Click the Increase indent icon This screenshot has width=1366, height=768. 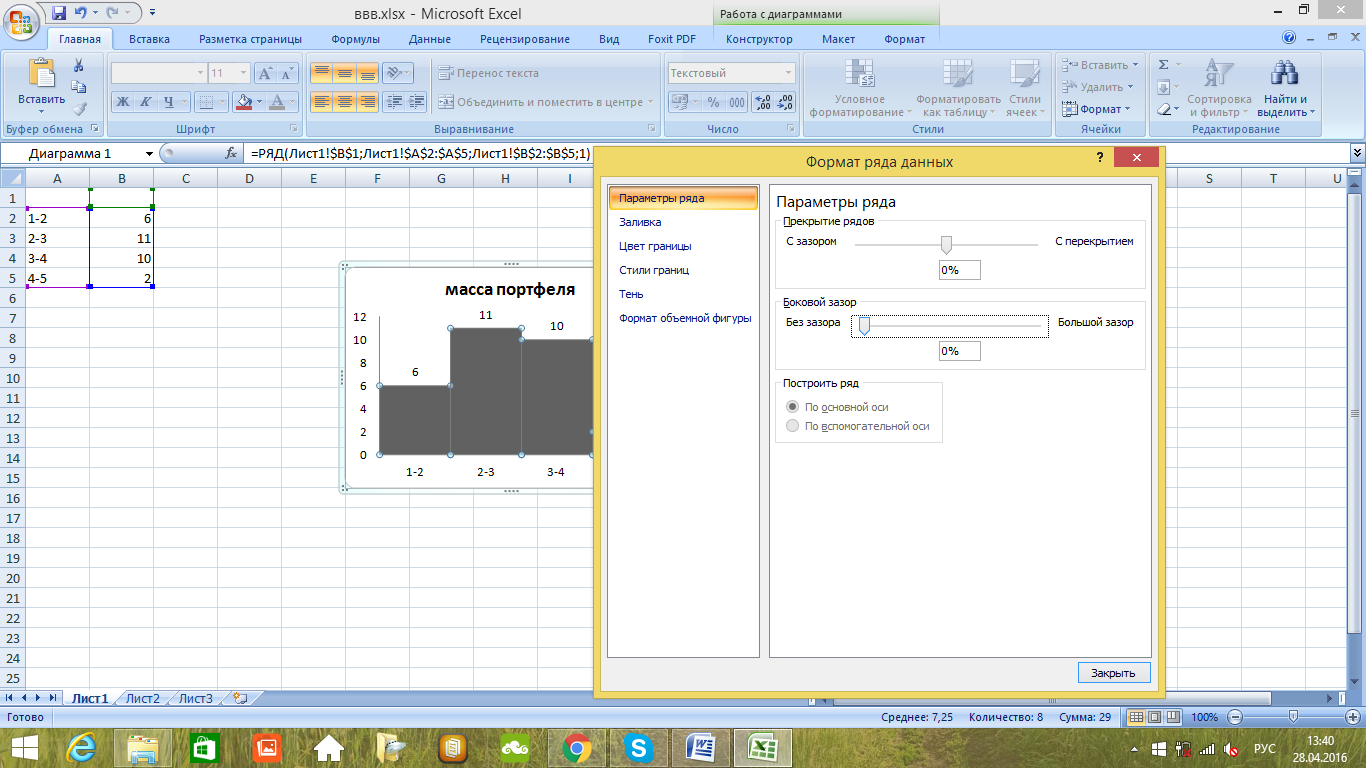(416, 102)
